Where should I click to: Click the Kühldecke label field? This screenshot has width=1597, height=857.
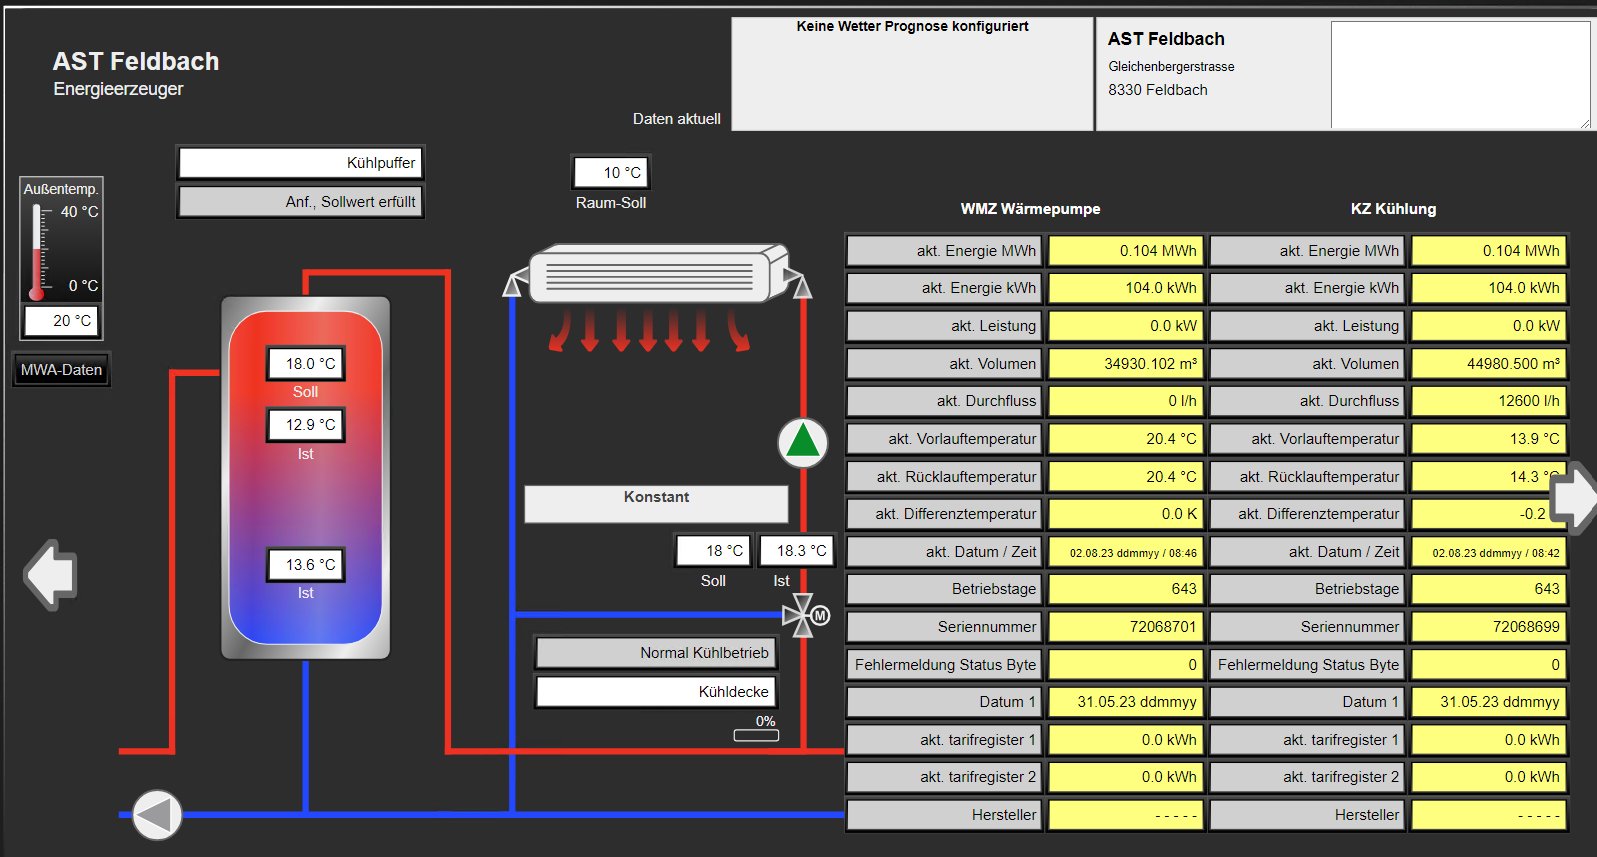656,692
